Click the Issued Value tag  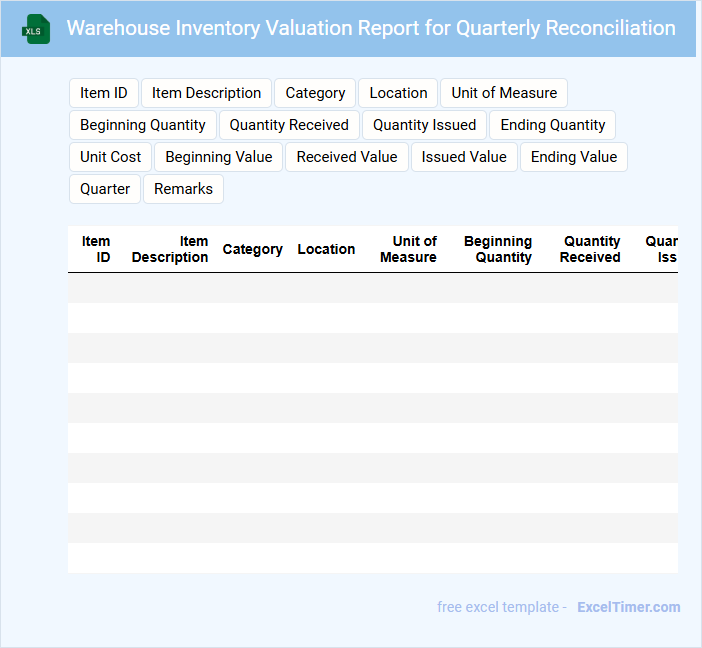click(464, 157)
